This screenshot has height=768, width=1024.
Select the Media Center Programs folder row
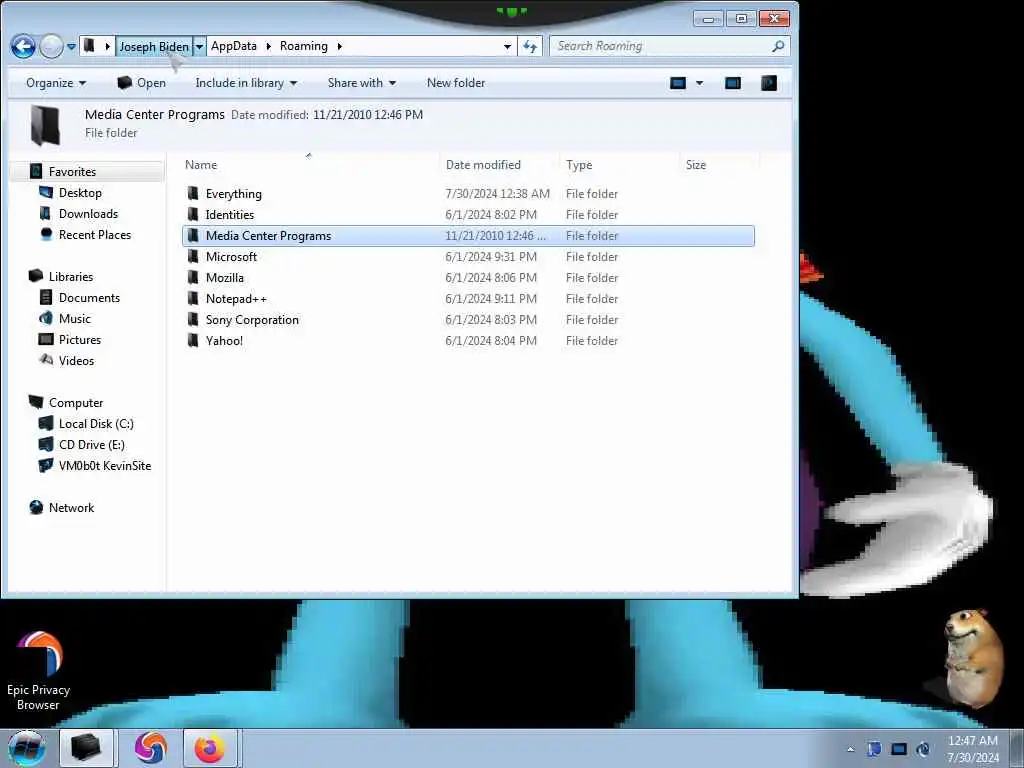[468, 236]
